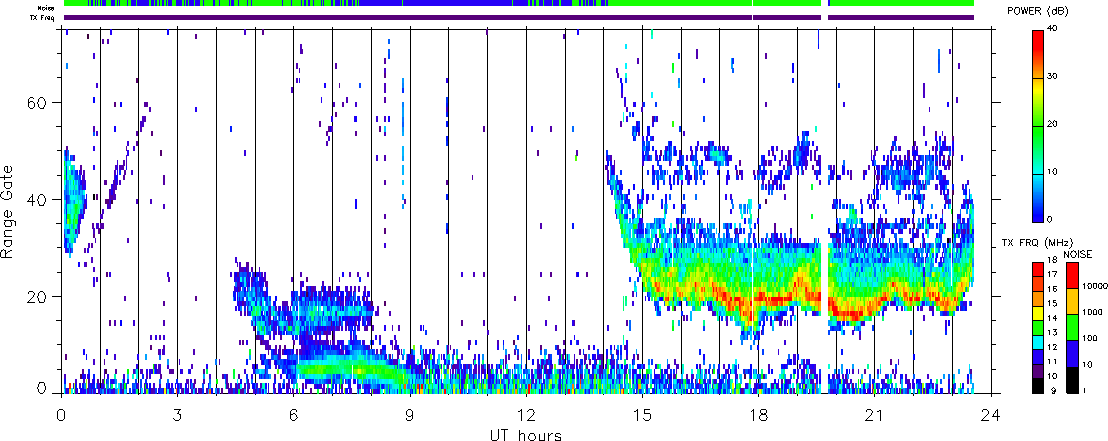Click the green 100 swatch in NOISE legend

pos(1073,327)
